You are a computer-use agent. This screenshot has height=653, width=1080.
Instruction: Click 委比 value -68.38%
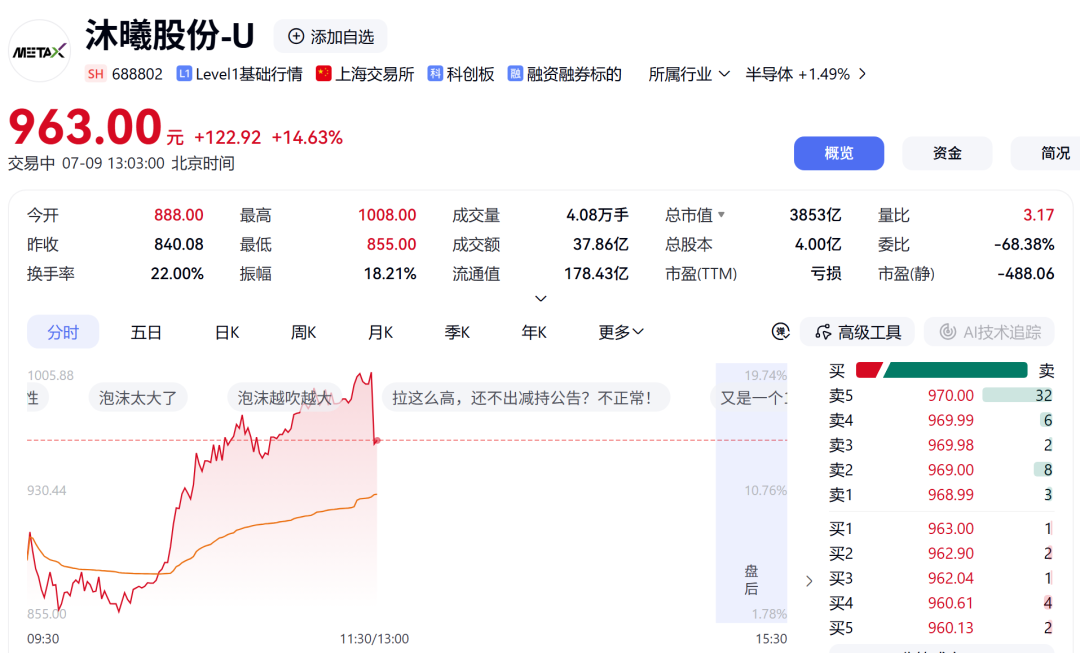[1024, 245]
